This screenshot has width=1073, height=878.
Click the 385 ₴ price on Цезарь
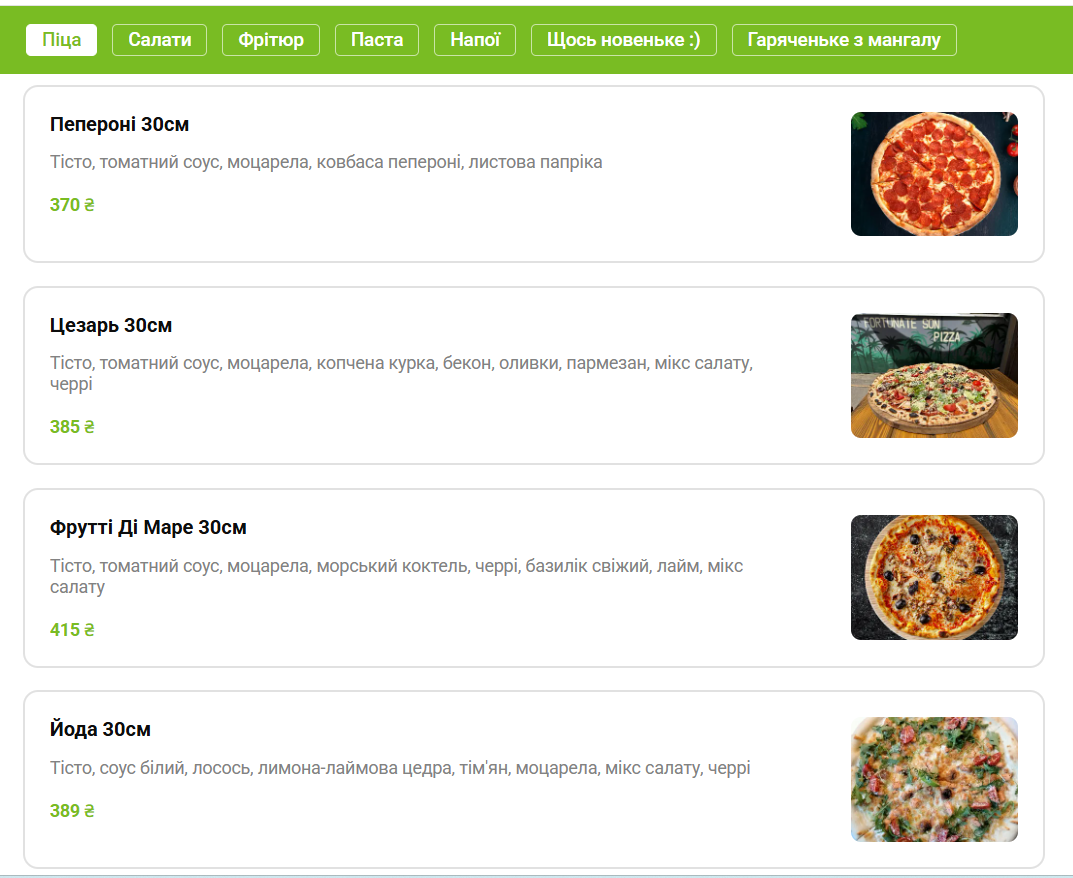pos(71,426)
